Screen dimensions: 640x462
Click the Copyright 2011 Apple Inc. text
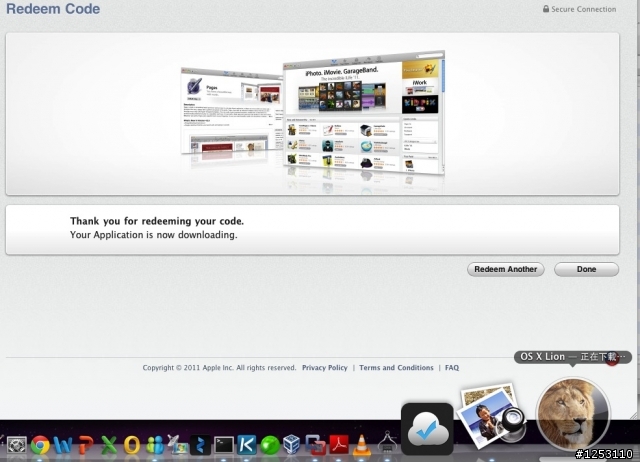(219, 368)
